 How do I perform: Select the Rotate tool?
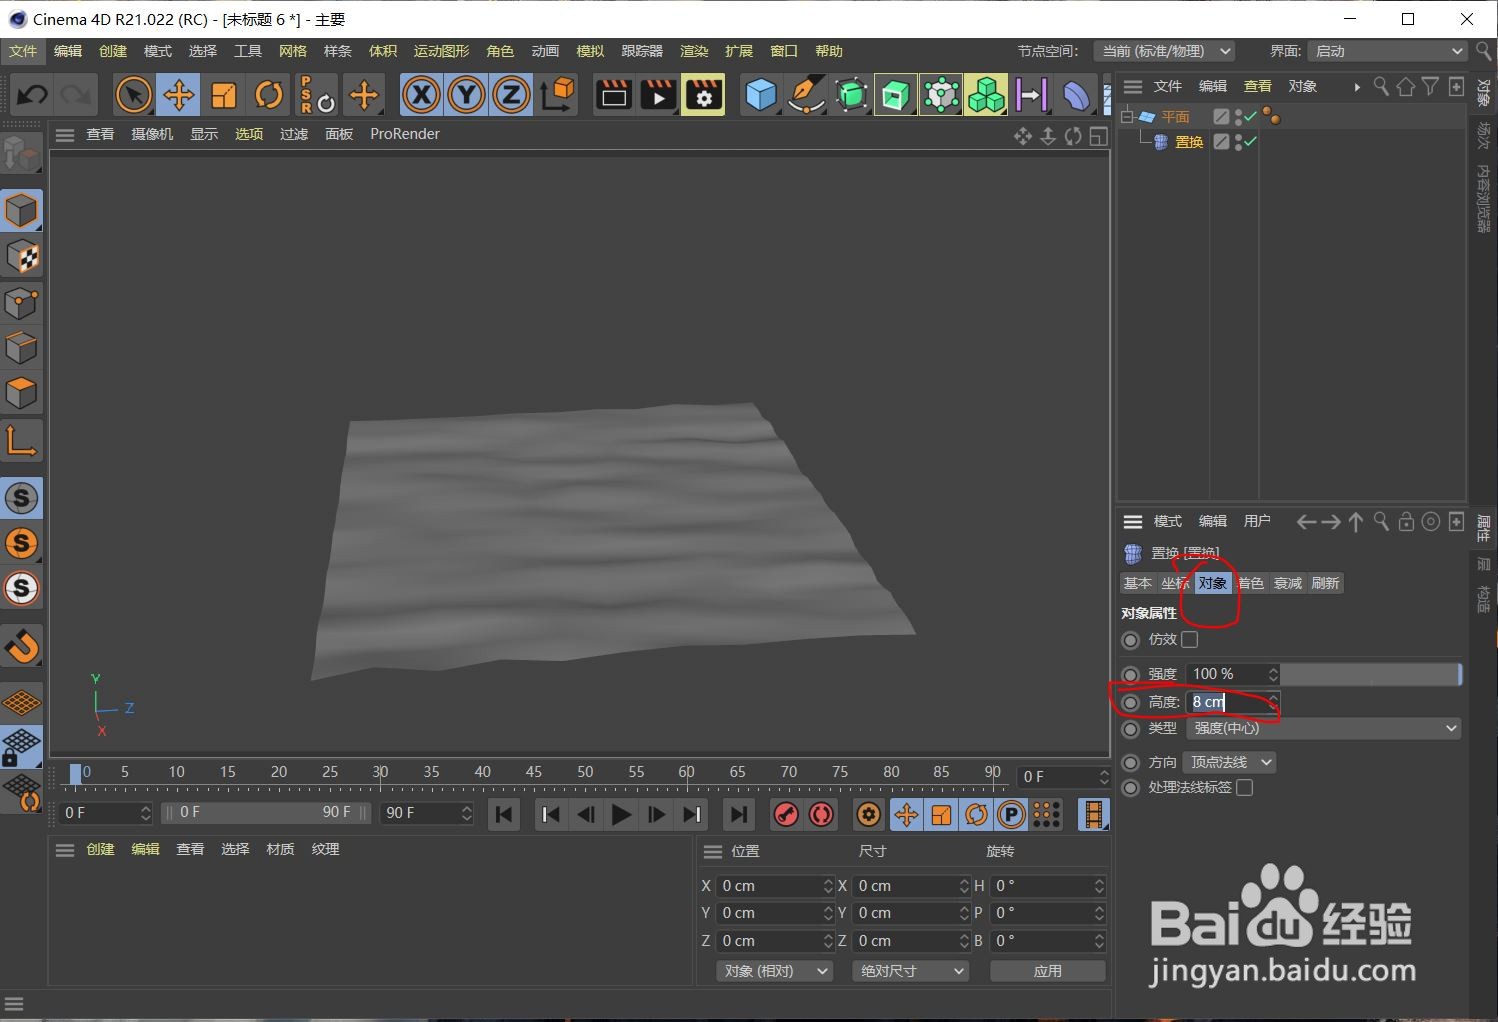[268, 94]
